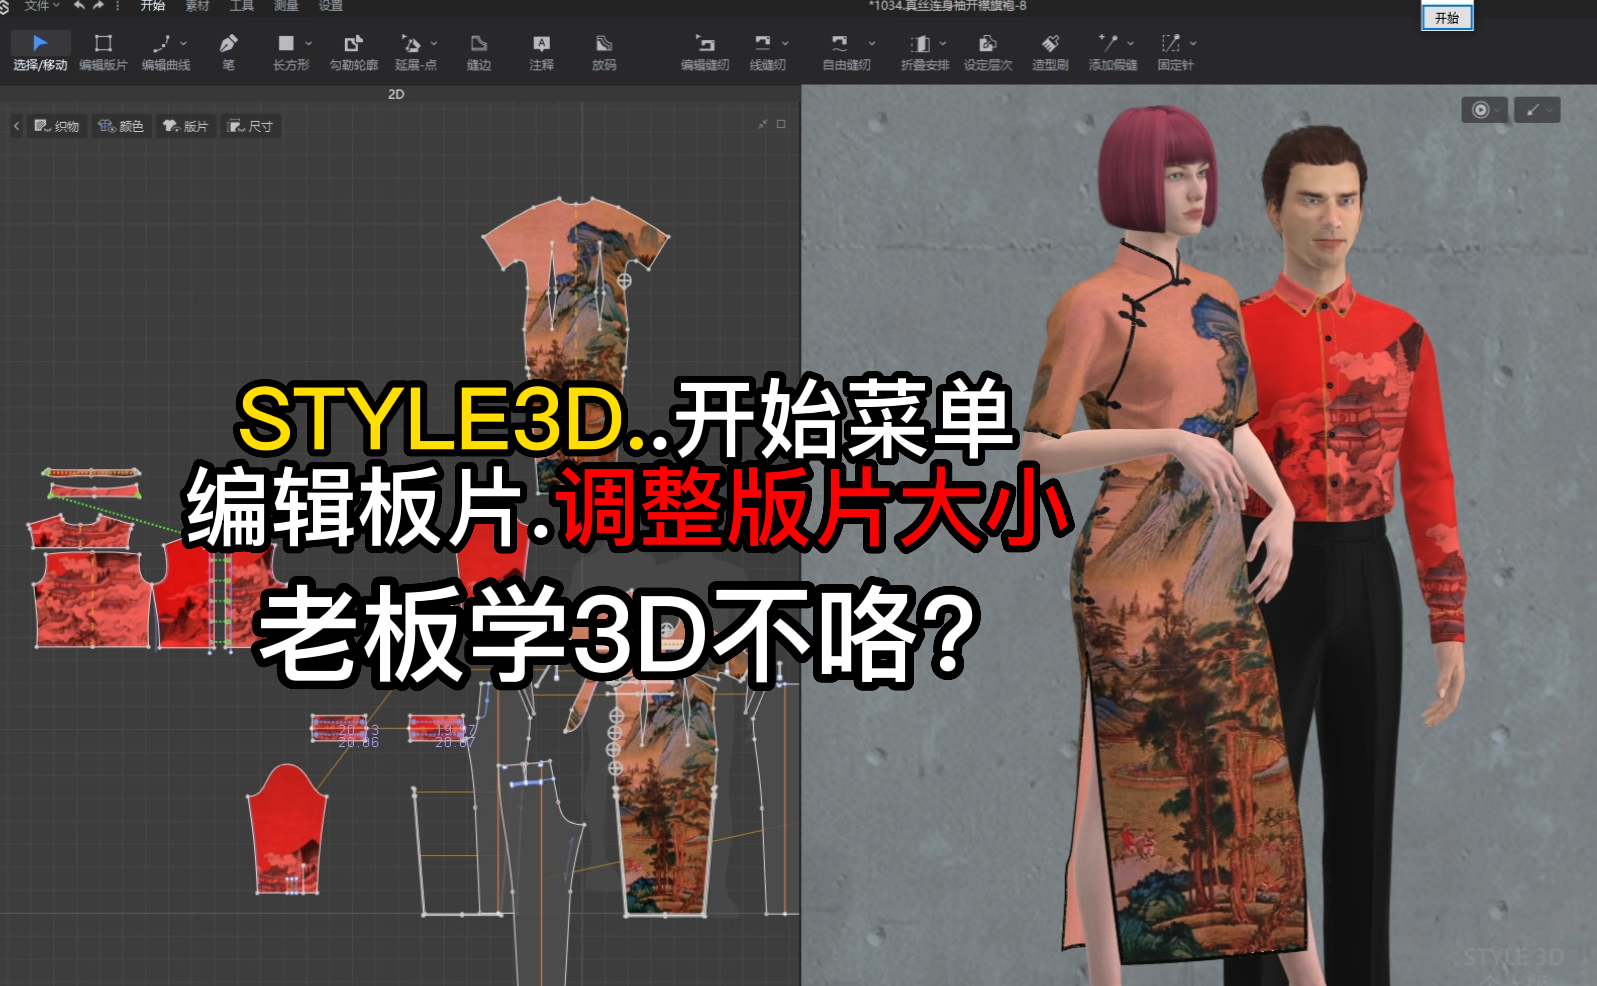The image size is (1597, 986).
Task: Activate the 固定针 (Pin) tool
Action: pos(1175,52)
